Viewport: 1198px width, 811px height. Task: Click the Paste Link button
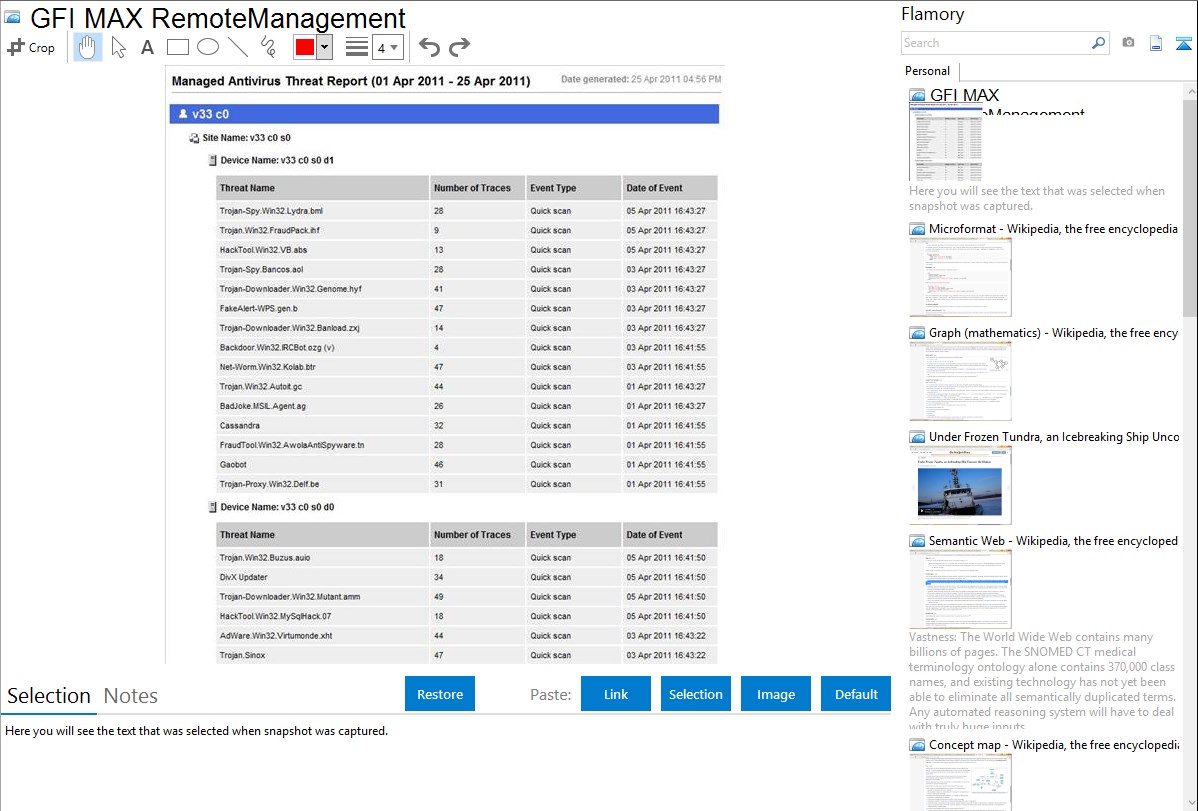coord(616,694)
